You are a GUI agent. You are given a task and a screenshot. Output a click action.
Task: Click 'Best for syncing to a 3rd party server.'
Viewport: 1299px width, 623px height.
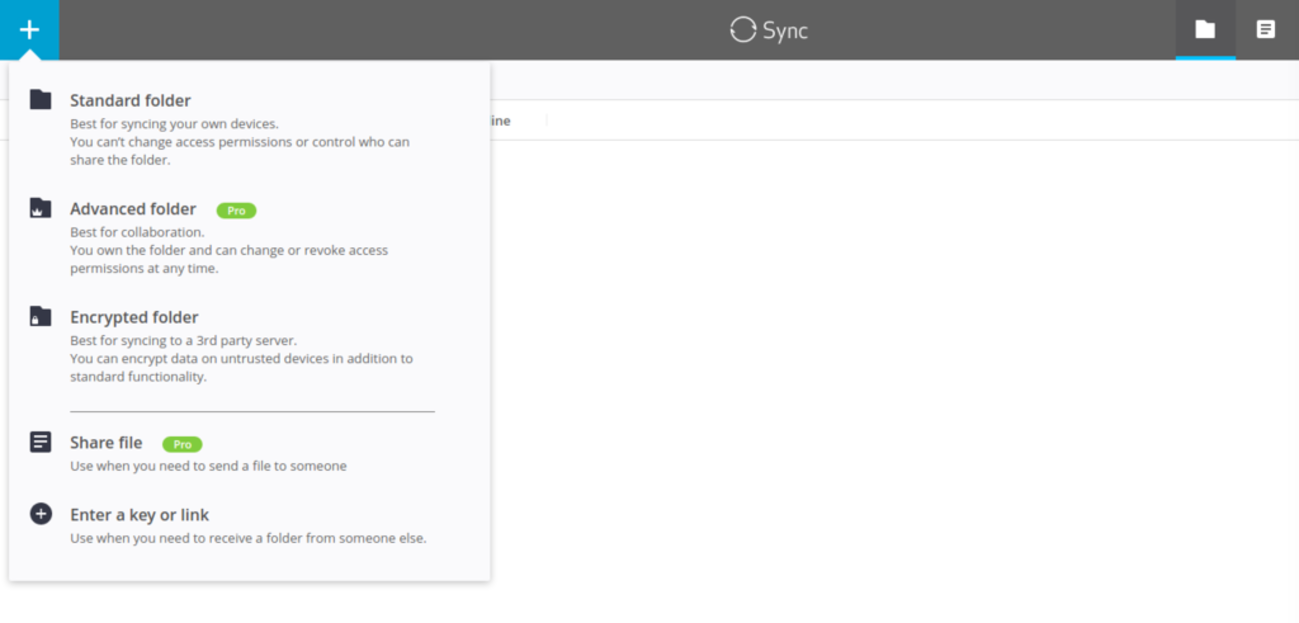click(183, 340)
